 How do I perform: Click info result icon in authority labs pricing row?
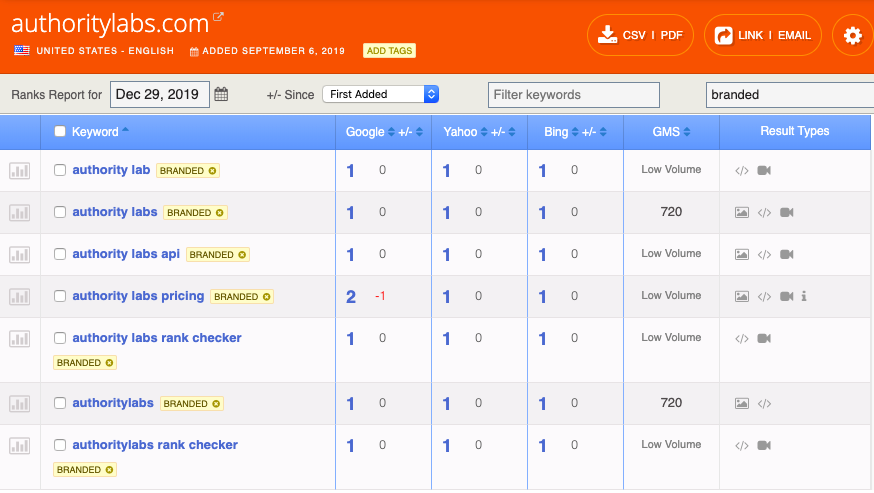pyautogui.click(x=804, y=296)
